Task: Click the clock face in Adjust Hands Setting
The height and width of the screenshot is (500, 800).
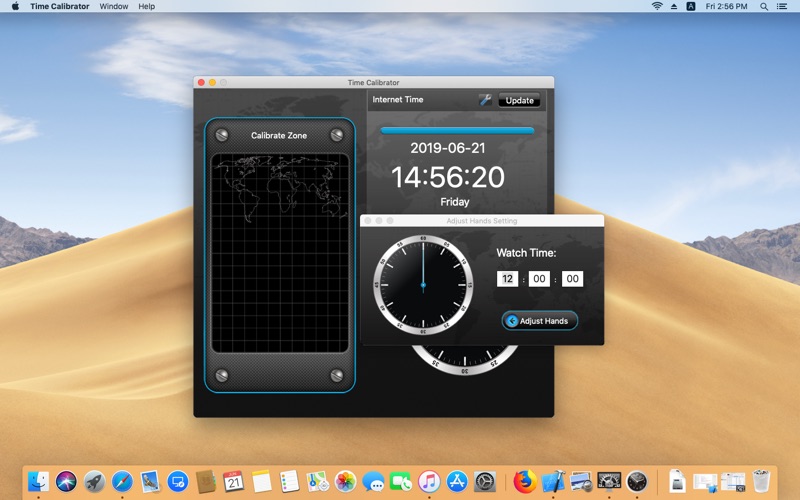Action: coord(423,285)
